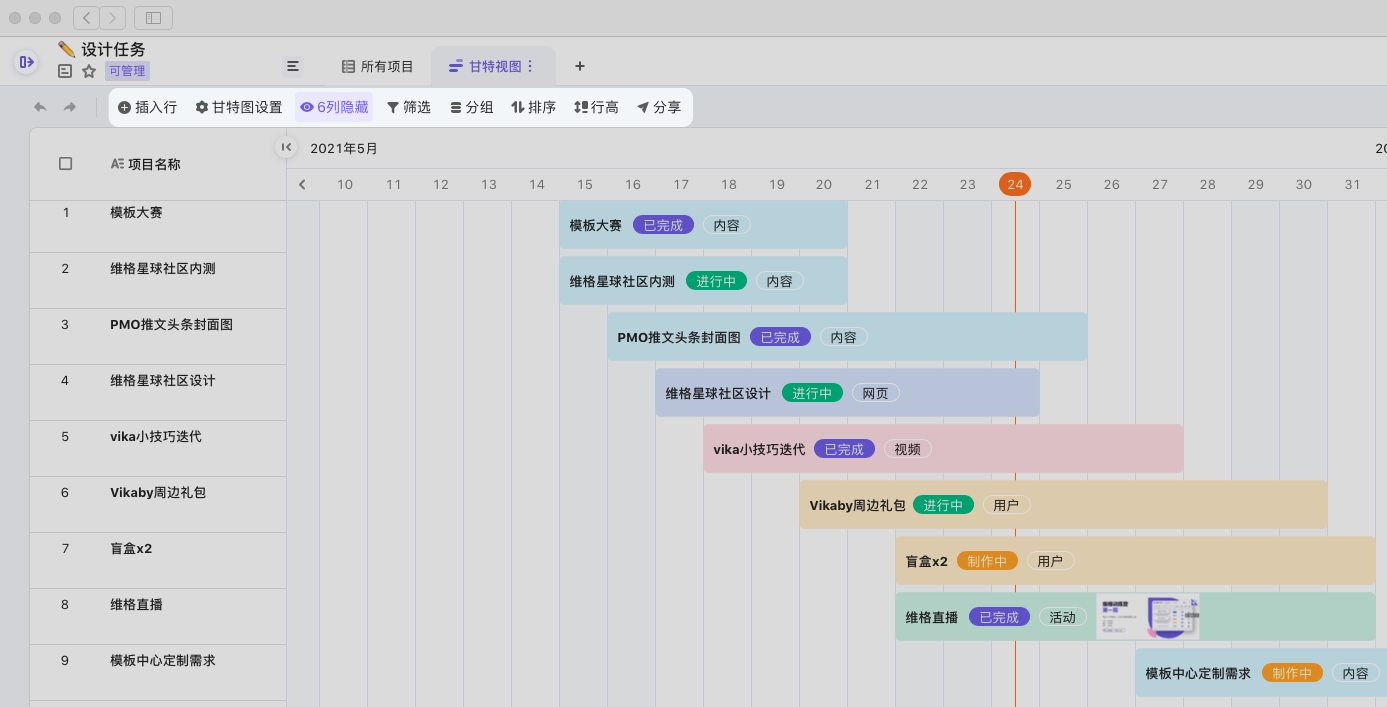Click date 15 in timeline header
1387x707 pixels.
(x=585, y=184)
